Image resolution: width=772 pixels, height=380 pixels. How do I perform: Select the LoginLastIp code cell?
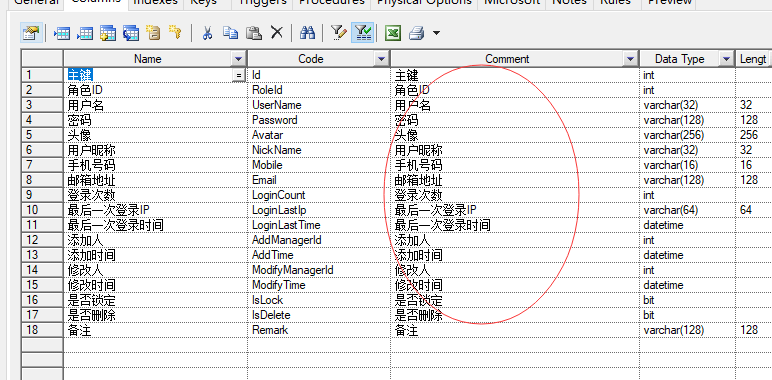click(x=319, y=210)
